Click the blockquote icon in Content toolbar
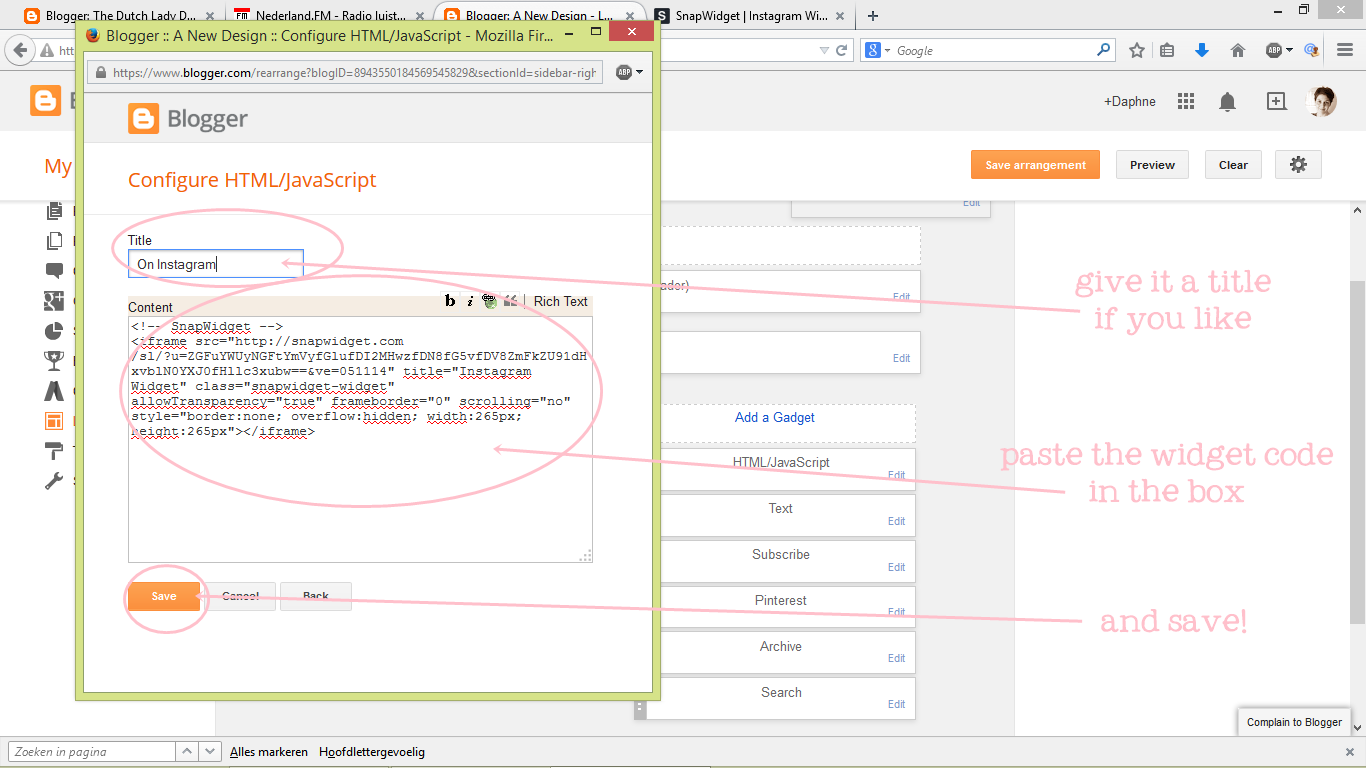The width and height of the screenshot is (1366, 768). coord(511,301)
